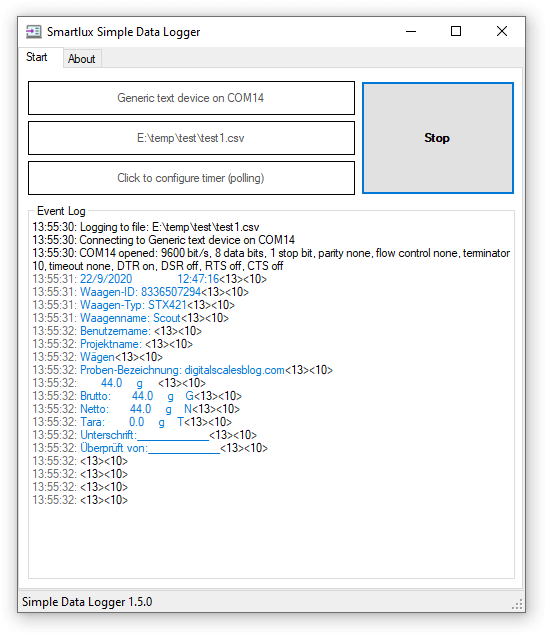Viewport: 547px width, 635px height.
Task: Click log entry 'Unterschrift:'
Action: click(145, 435)
